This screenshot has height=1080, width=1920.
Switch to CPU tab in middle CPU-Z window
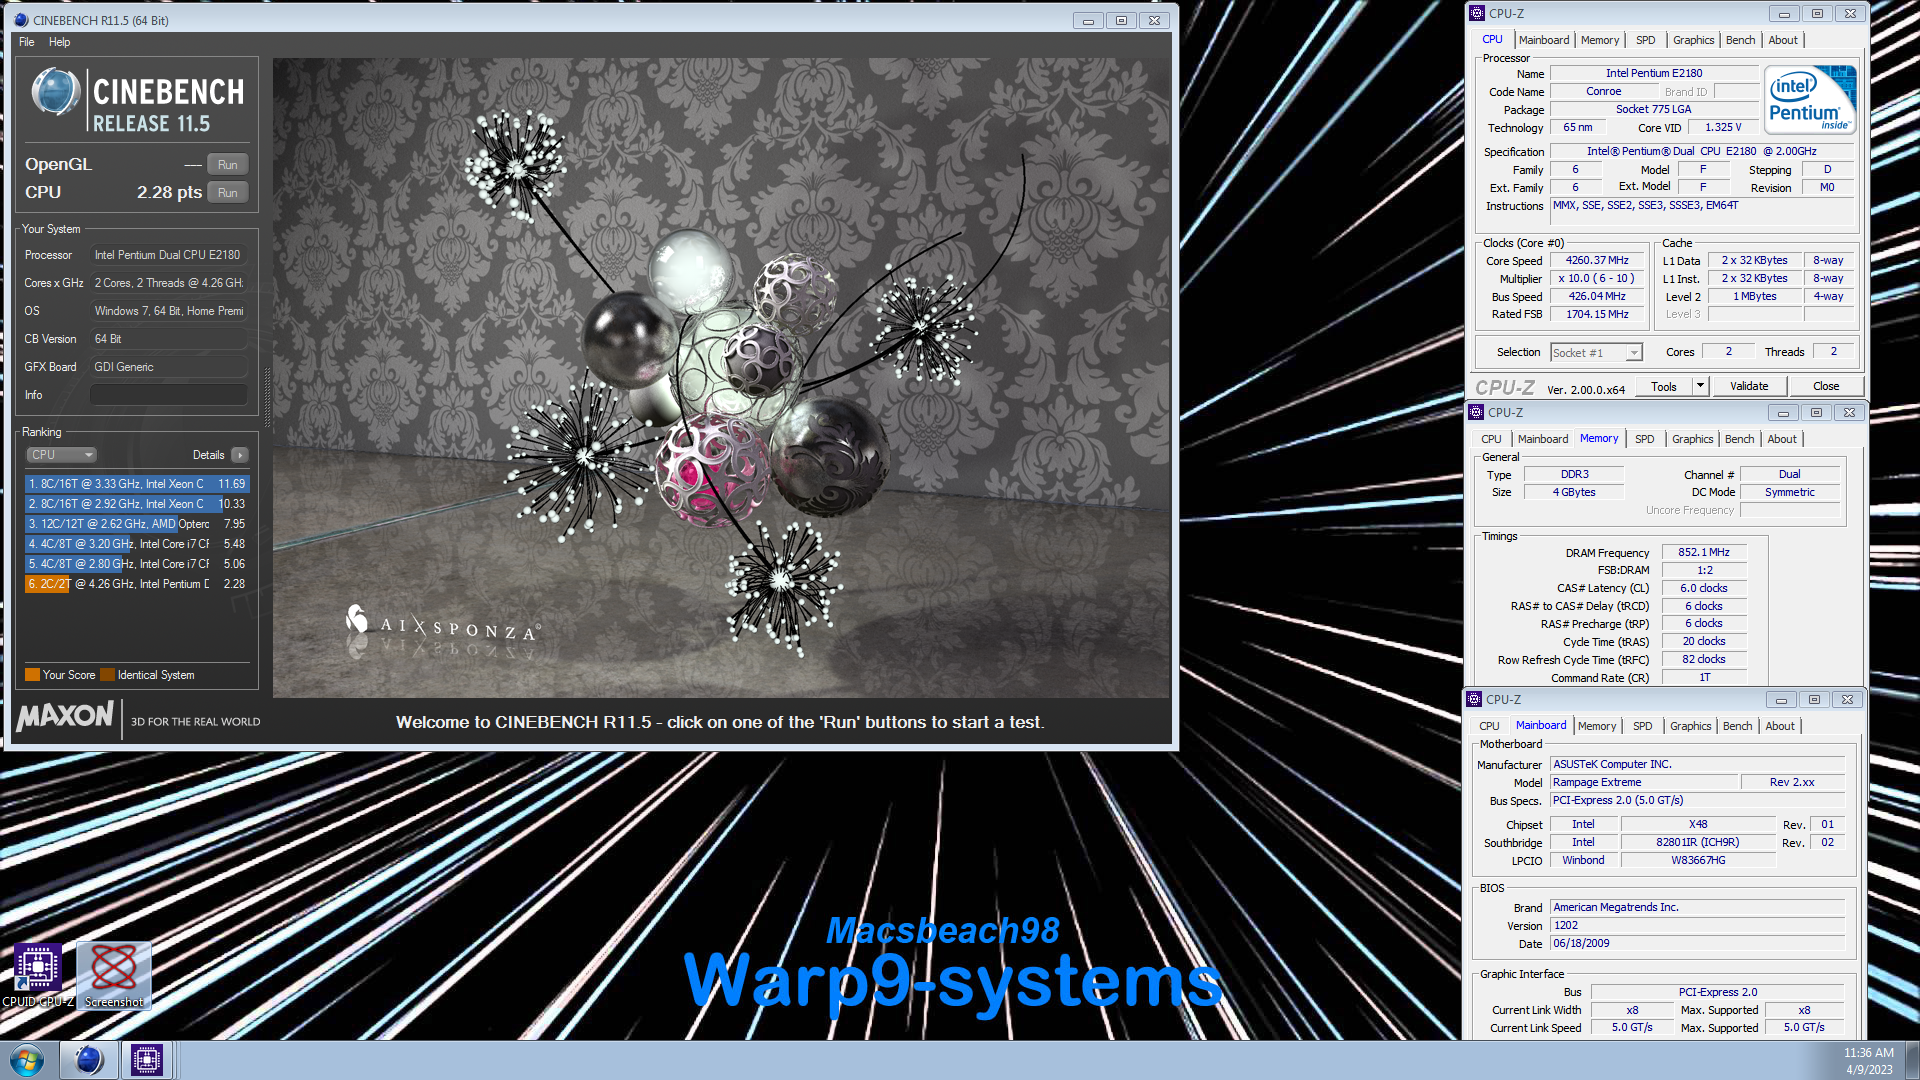[1491, 439]
